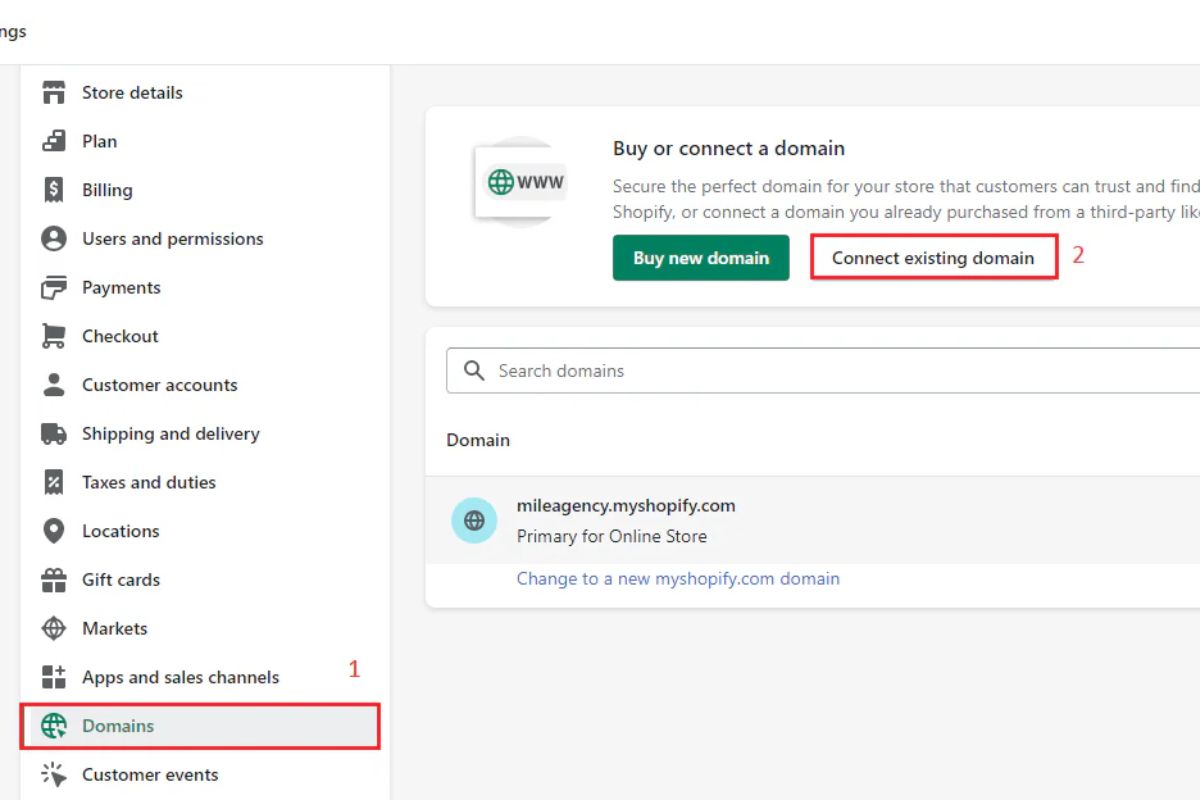This screenshot has height=800, width=1200.
Task: Click the Billing receipt icon
Action: point(54,190)
